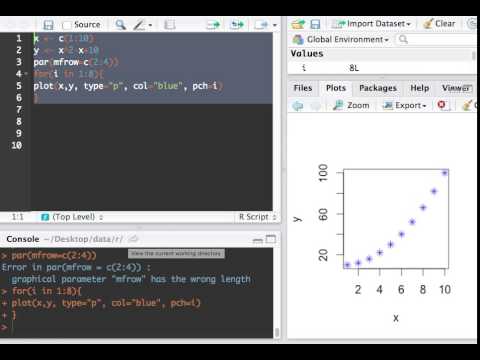The width and height of the screenshot is (480, 360).
Task: Open the Source options dropdown arrow
Action: (x=274, y=25)
